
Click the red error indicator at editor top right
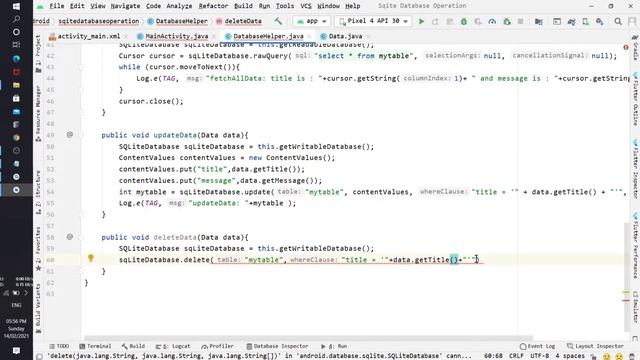pyautogui.click(x=626, y=48)
